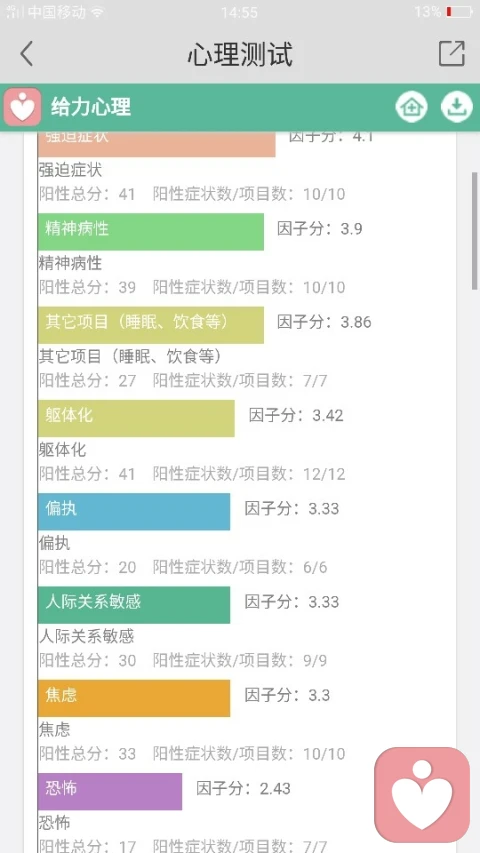Select the orange 焦虑 bar
480x853 pixels.
click(134, 698)
